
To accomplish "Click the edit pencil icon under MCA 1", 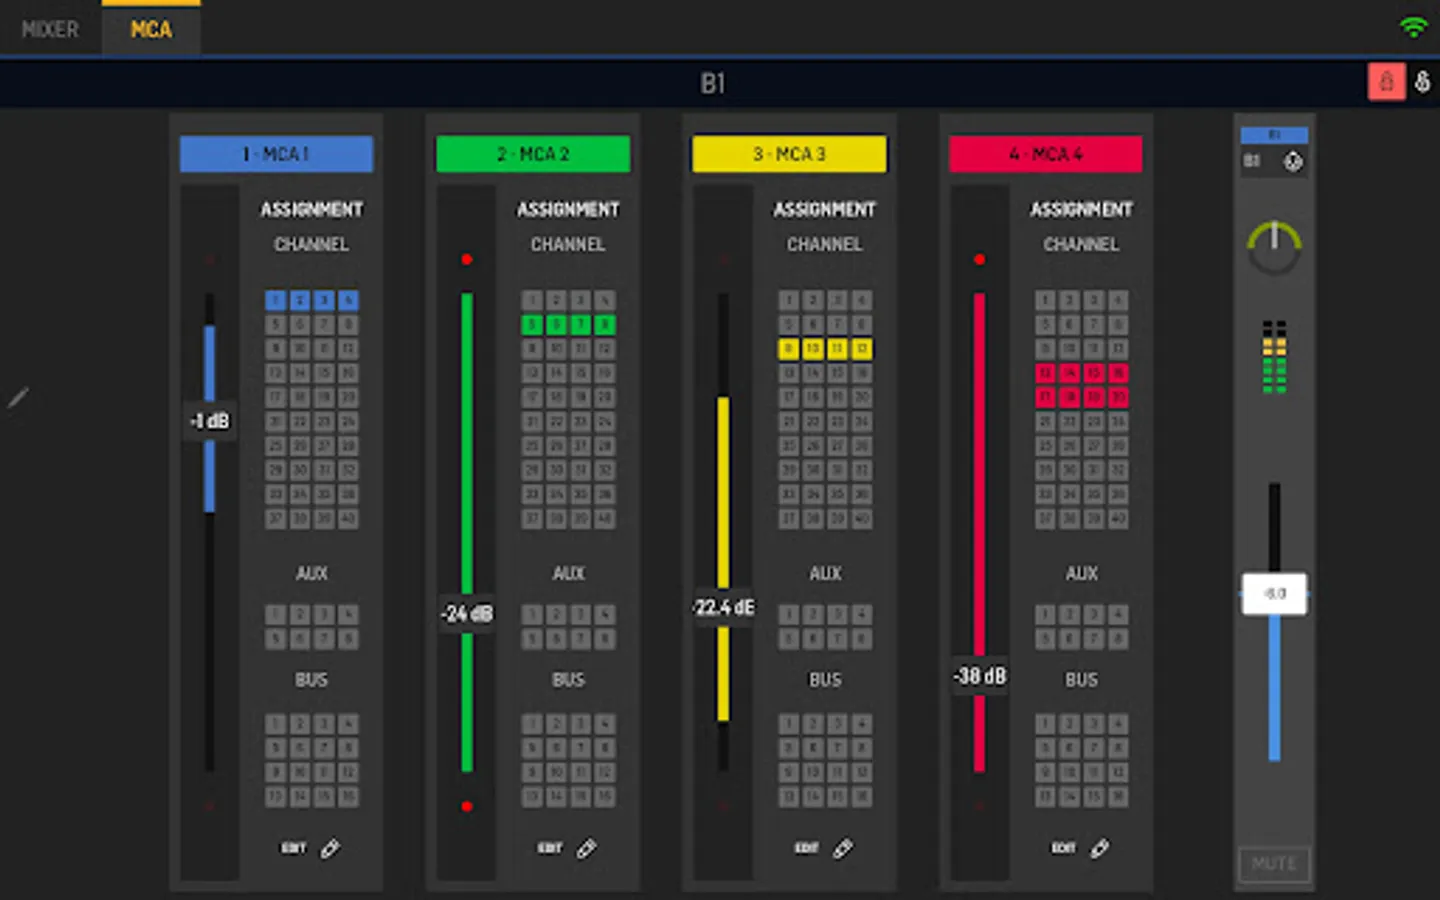I will [x=330, y=848].
